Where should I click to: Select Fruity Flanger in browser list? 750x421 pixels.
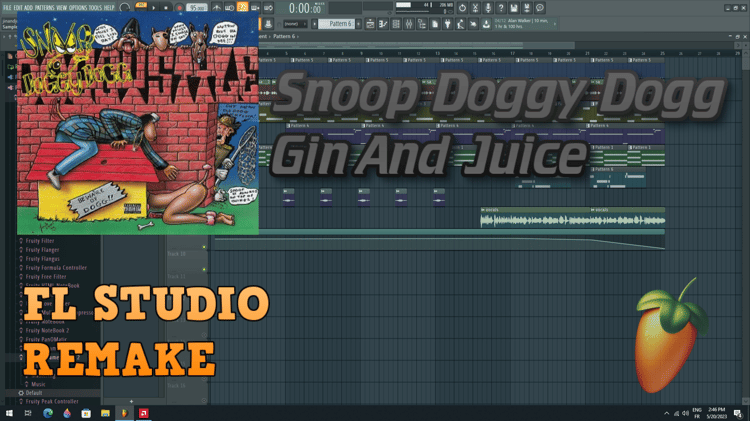click(42, 250)
